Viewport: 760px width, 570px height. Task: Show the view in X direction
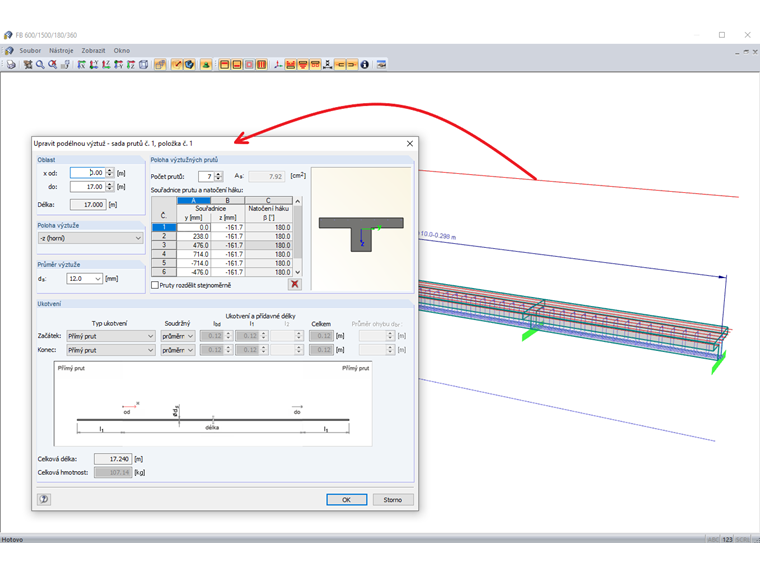81,64
